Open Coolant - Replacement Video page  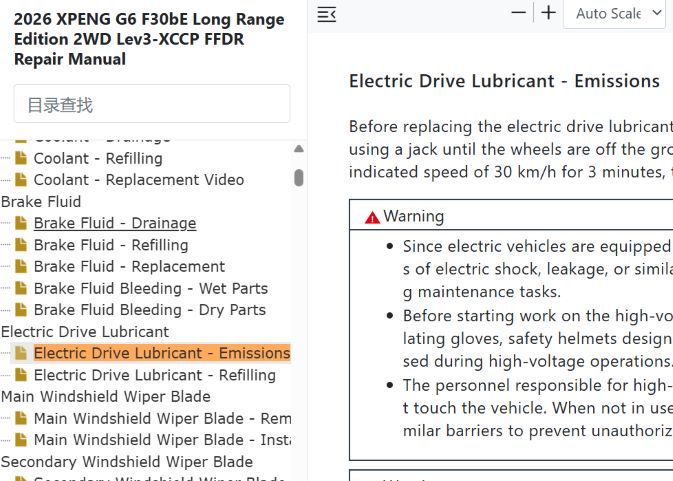click(x=139, y=180)
